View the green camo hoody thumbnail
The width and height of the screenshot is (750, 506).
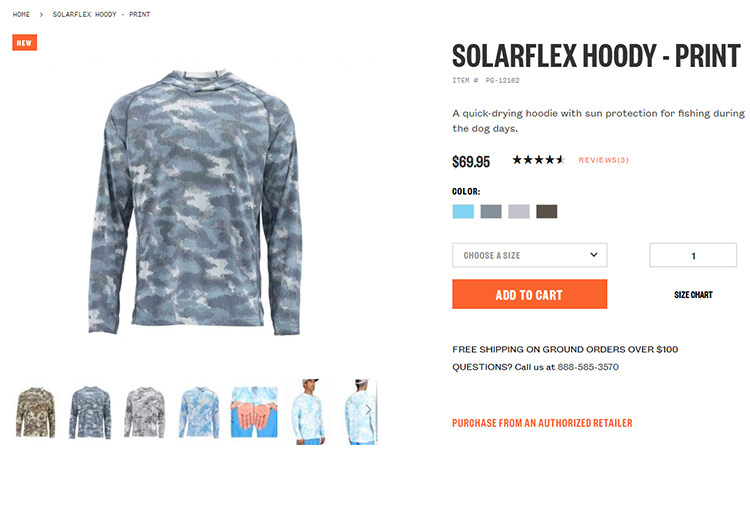(36, 412)
